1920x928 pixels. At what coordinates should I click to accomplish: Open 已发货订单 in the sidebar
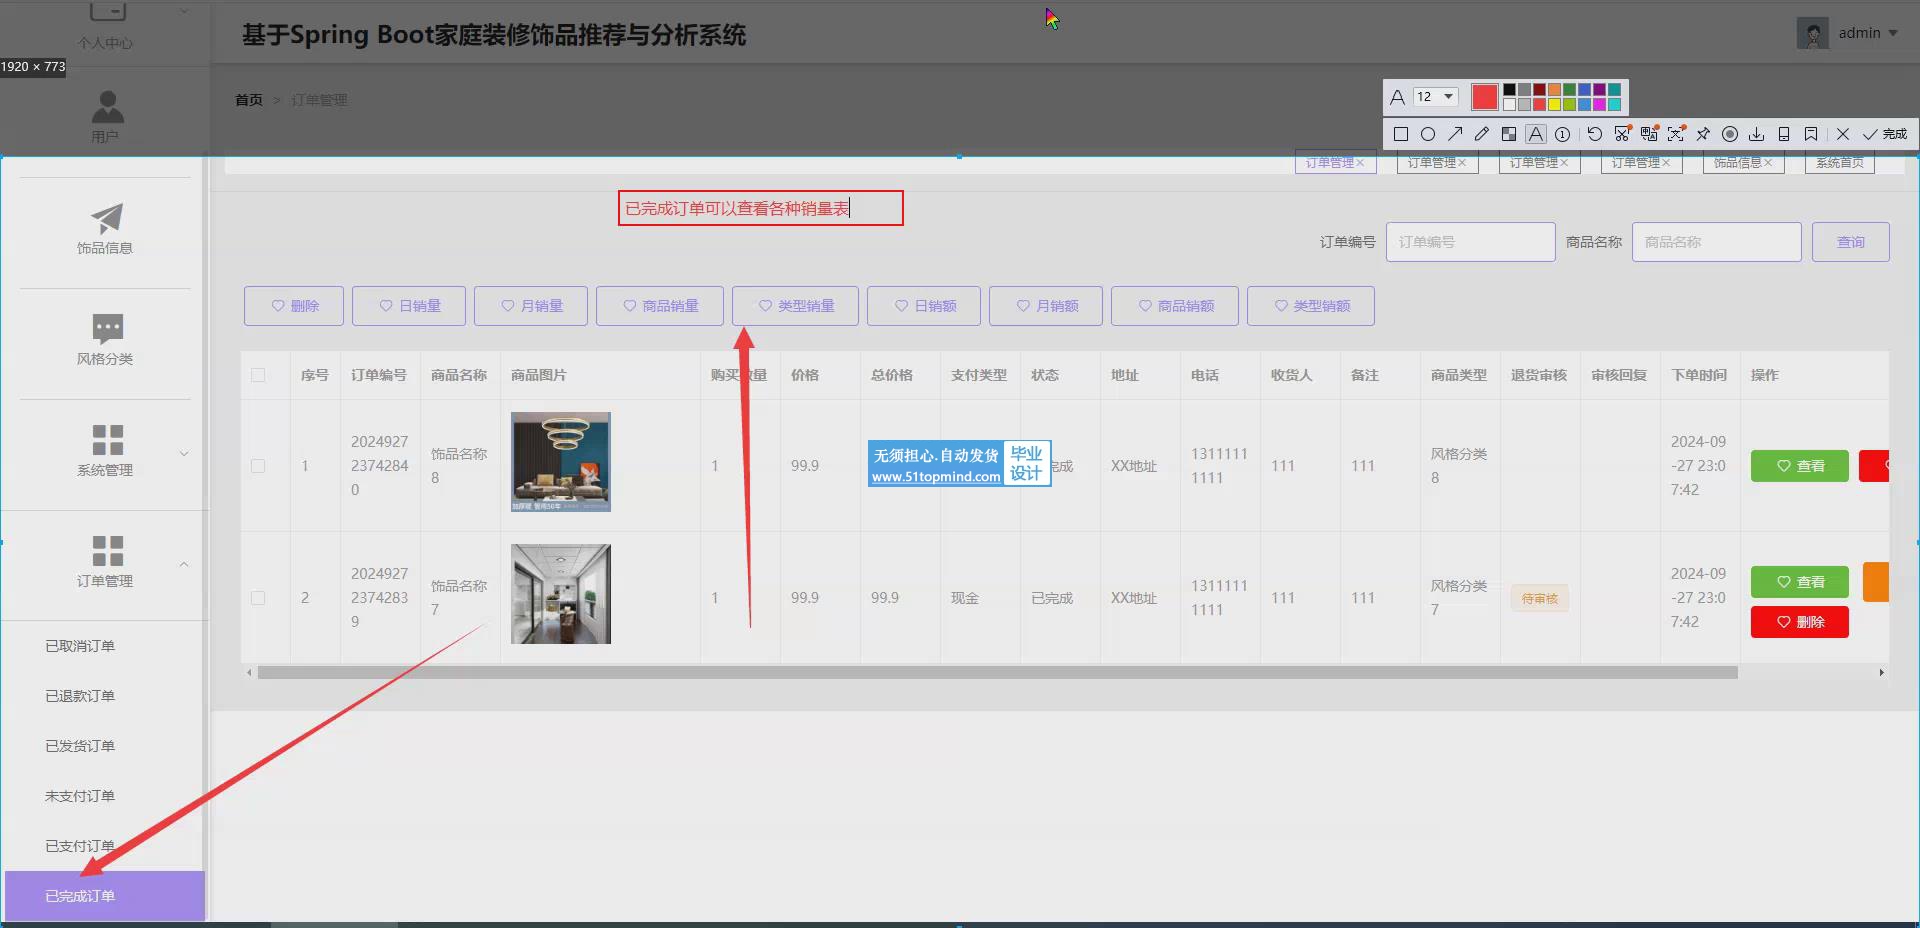pos(80,746)
